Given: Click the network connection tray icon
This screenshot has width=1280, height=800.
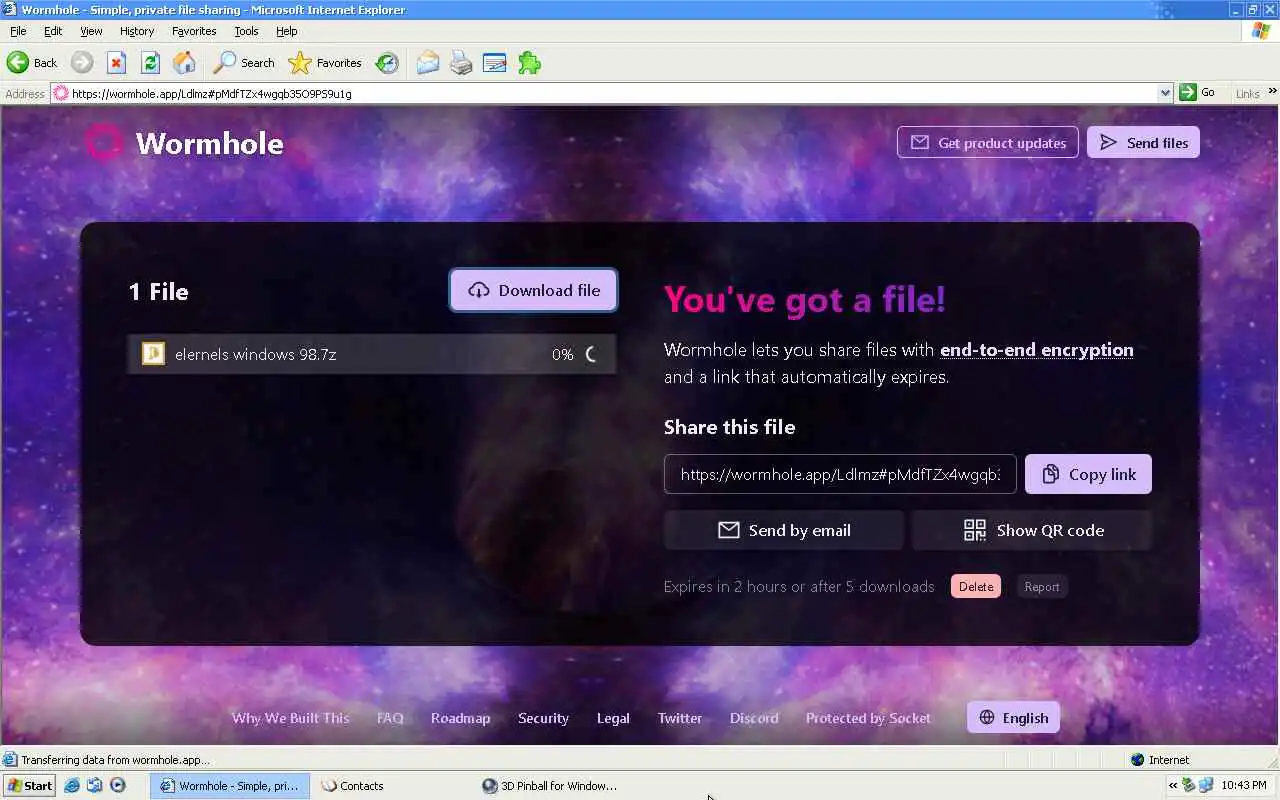Looking at the screenshot, I should pos(1205,785).
